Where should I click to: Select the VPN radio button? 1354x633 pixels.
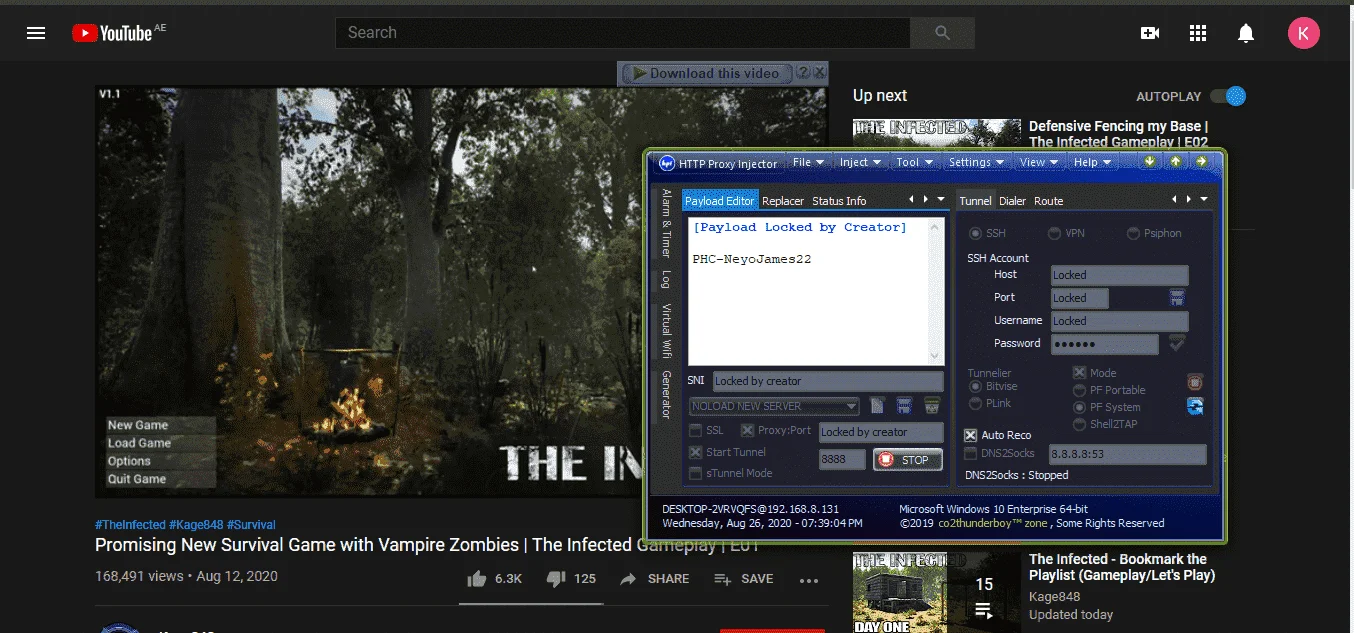click(x=1054, y=233)
